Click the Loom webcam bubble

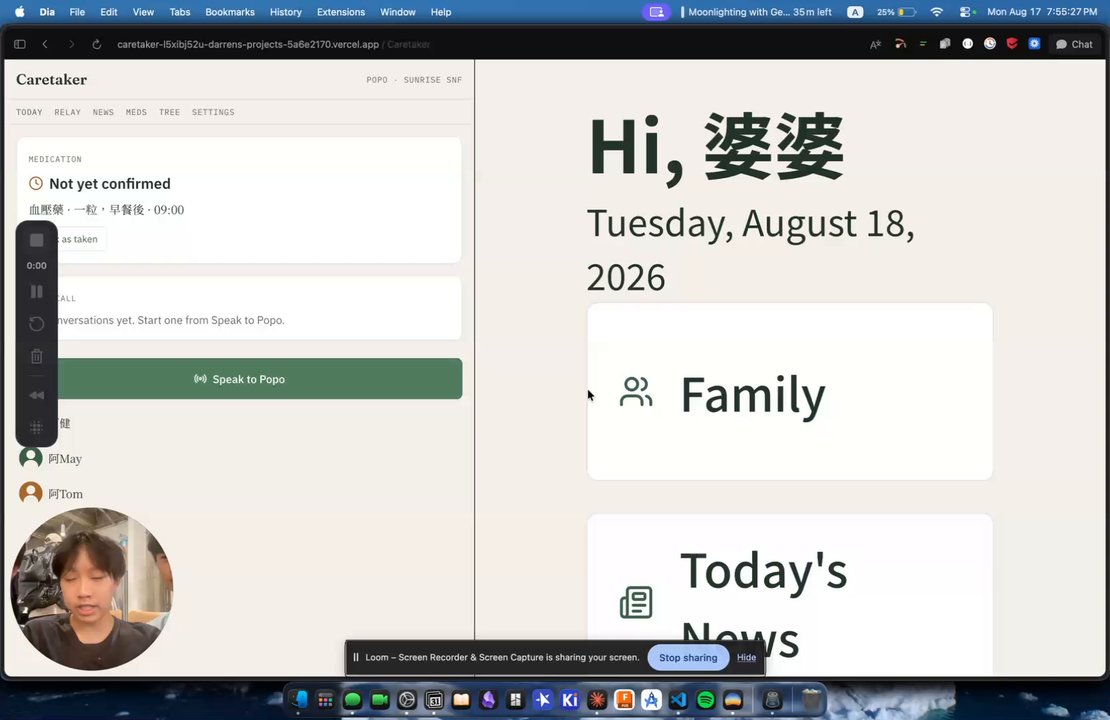(x=91, y=589)
